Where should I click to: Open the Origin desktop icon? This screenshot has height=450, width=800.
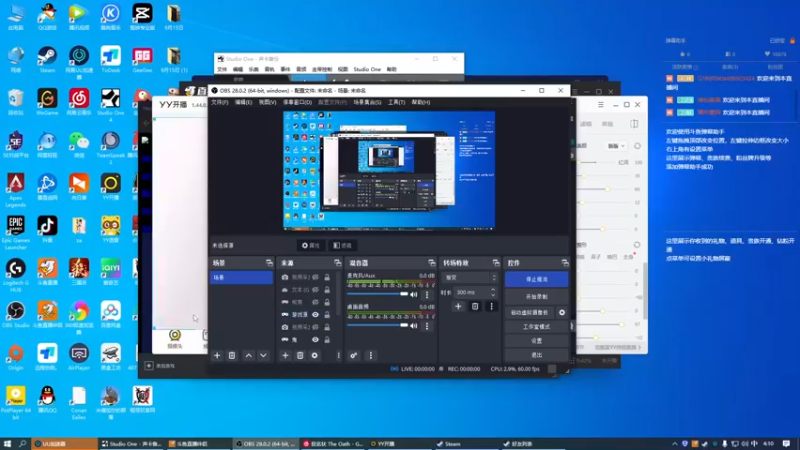[15, 357]
